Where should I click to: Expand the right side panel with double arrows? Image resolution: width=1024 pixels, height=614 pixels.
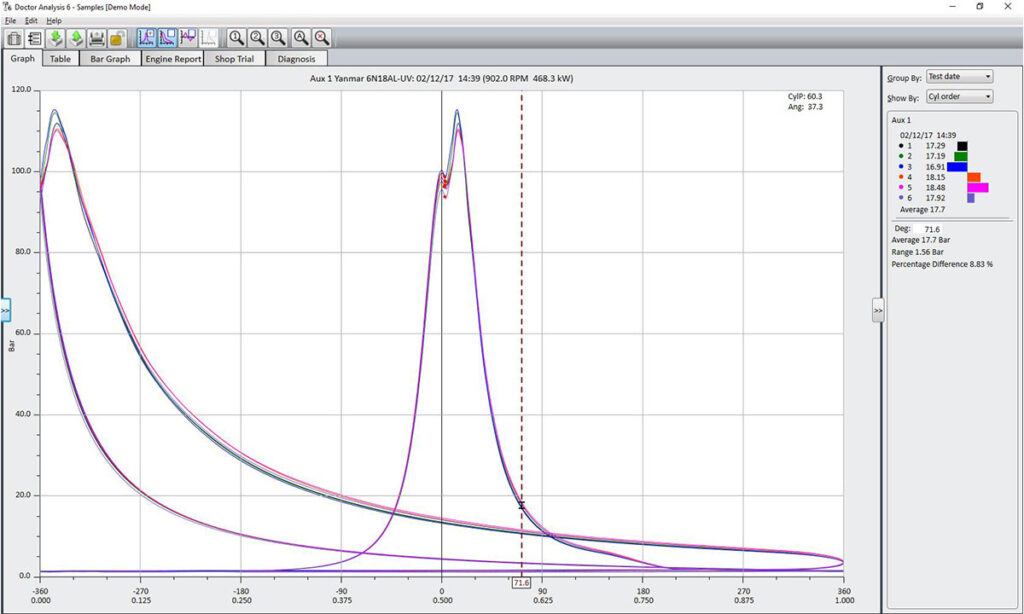click(x=877, y=311)
